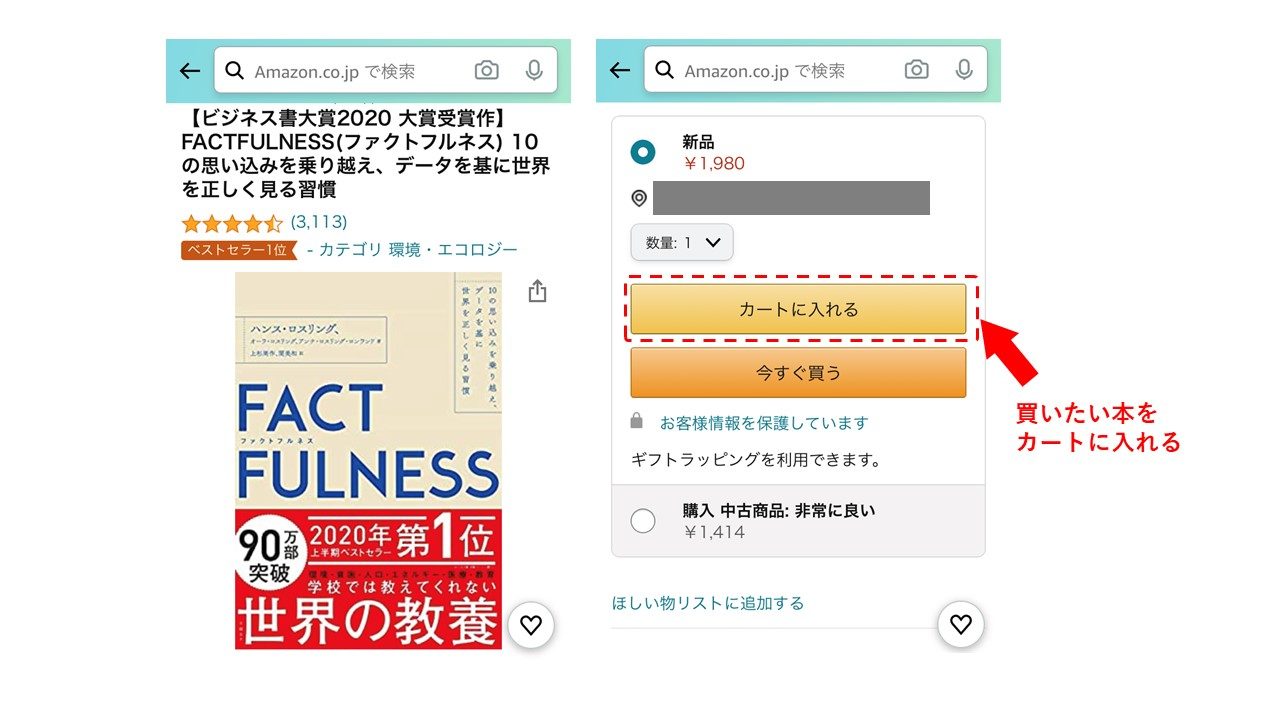Add book with カートに入れる button

click(x=798, y=309)
